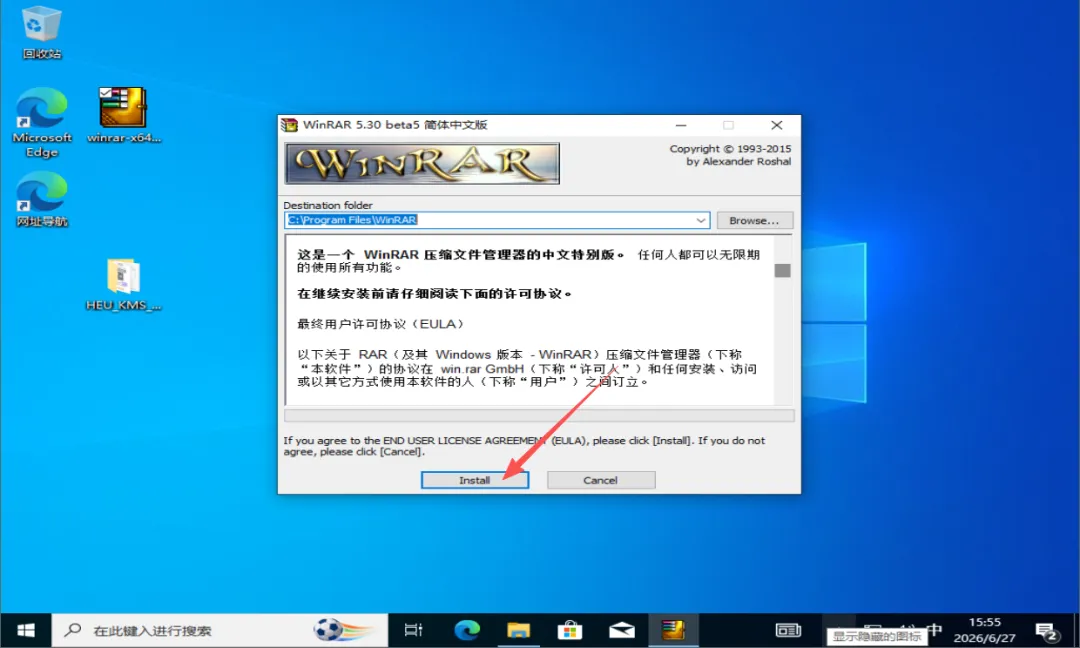The height and width of the screenshot is (648, 1080).
Task: Close the WinRAR installer window
Action: point(776,125)
